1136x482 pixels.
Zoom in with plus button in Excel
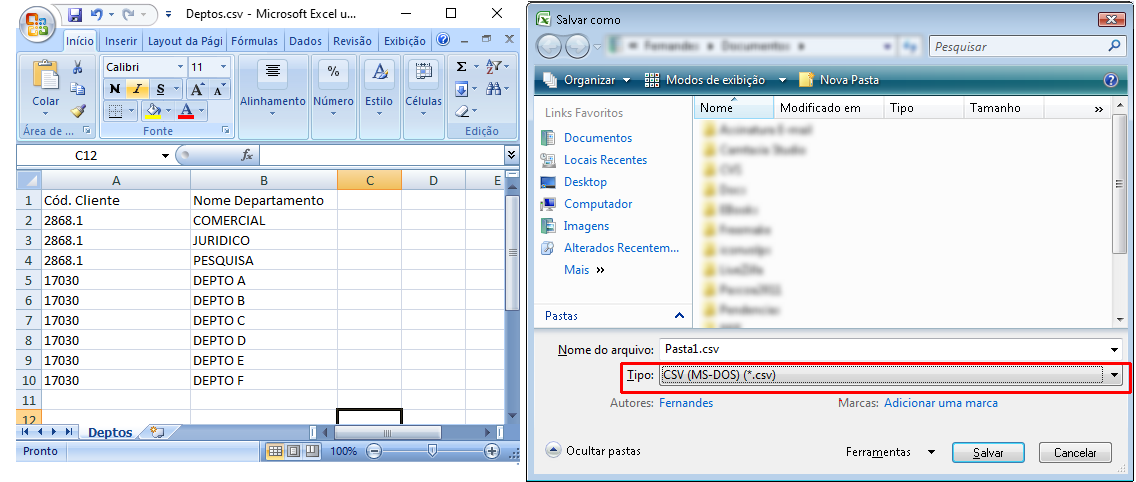pyautogui.click(x=492, y=452)
